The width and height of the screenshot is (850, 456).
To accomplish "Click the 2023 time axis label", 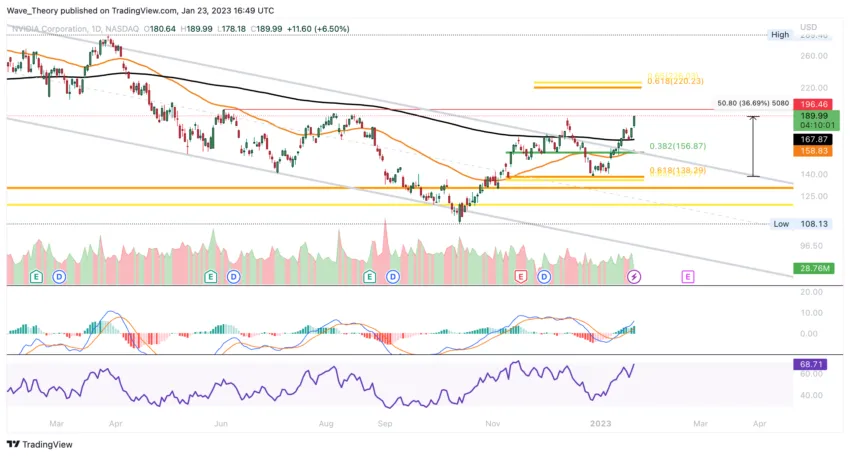I will pos(600,423).
